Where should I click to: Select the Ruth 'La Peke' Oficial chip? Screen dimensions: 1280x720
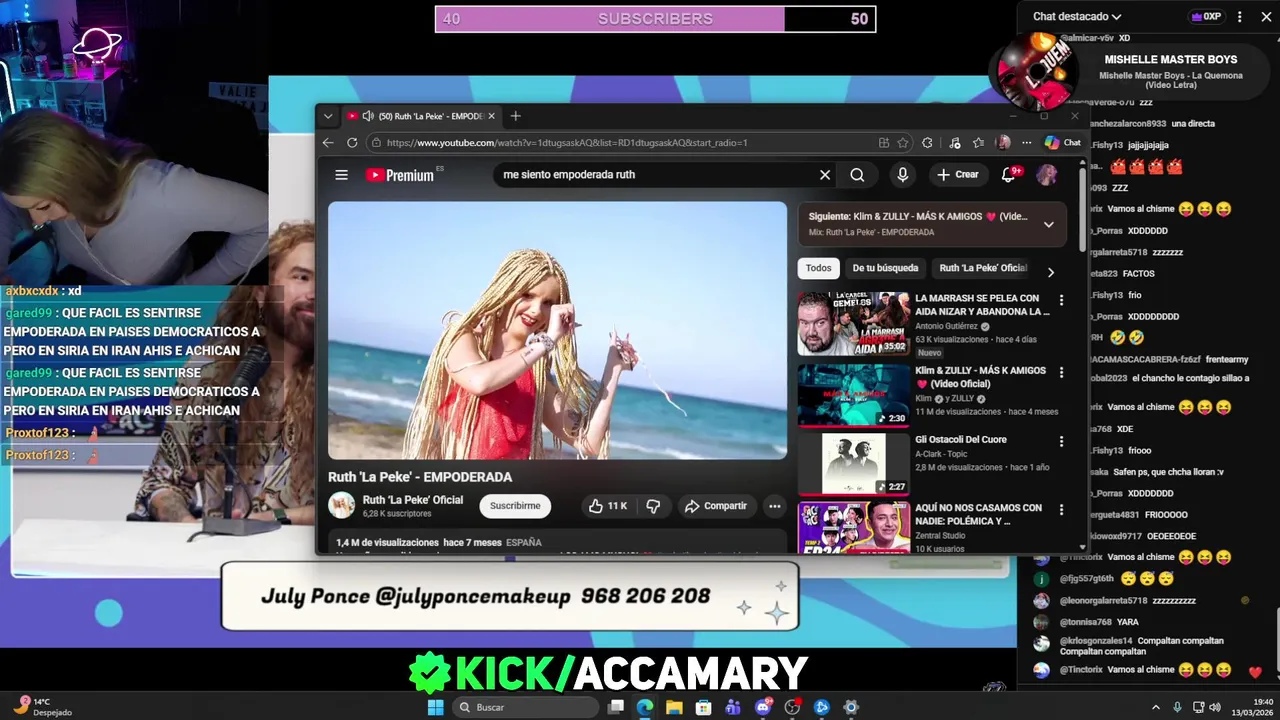(x=983, y=268)
